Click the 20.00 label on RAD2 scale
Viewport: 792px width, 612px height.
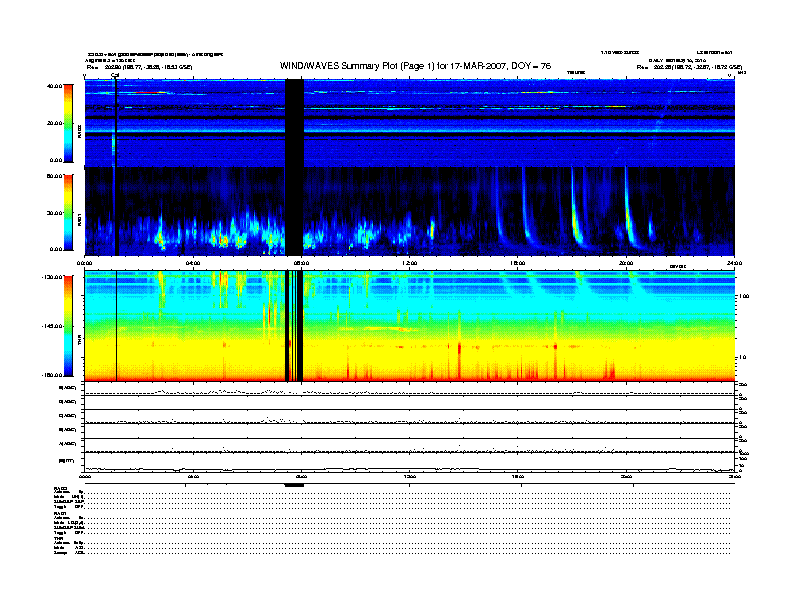click(x=54, y=123)
